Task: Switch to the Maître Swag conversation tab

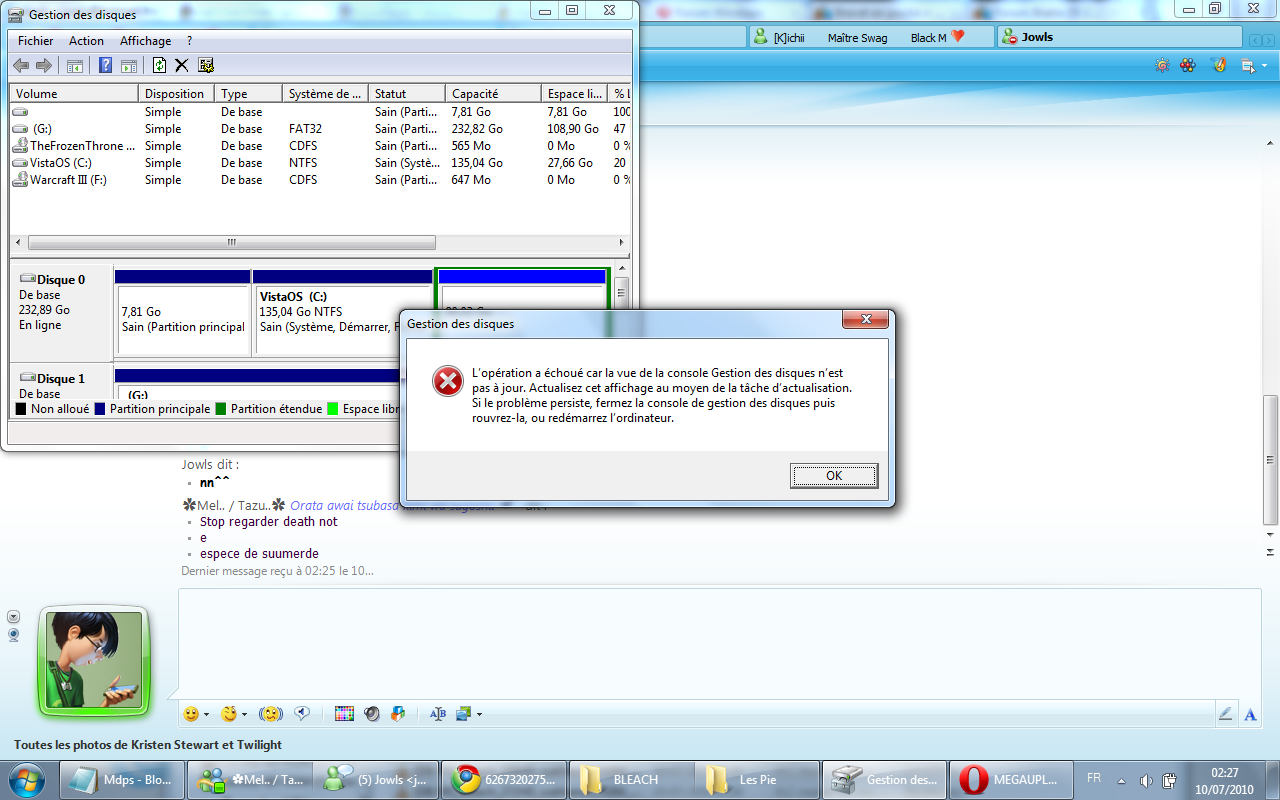Action: pyautogui.click(x=857, y=38)
